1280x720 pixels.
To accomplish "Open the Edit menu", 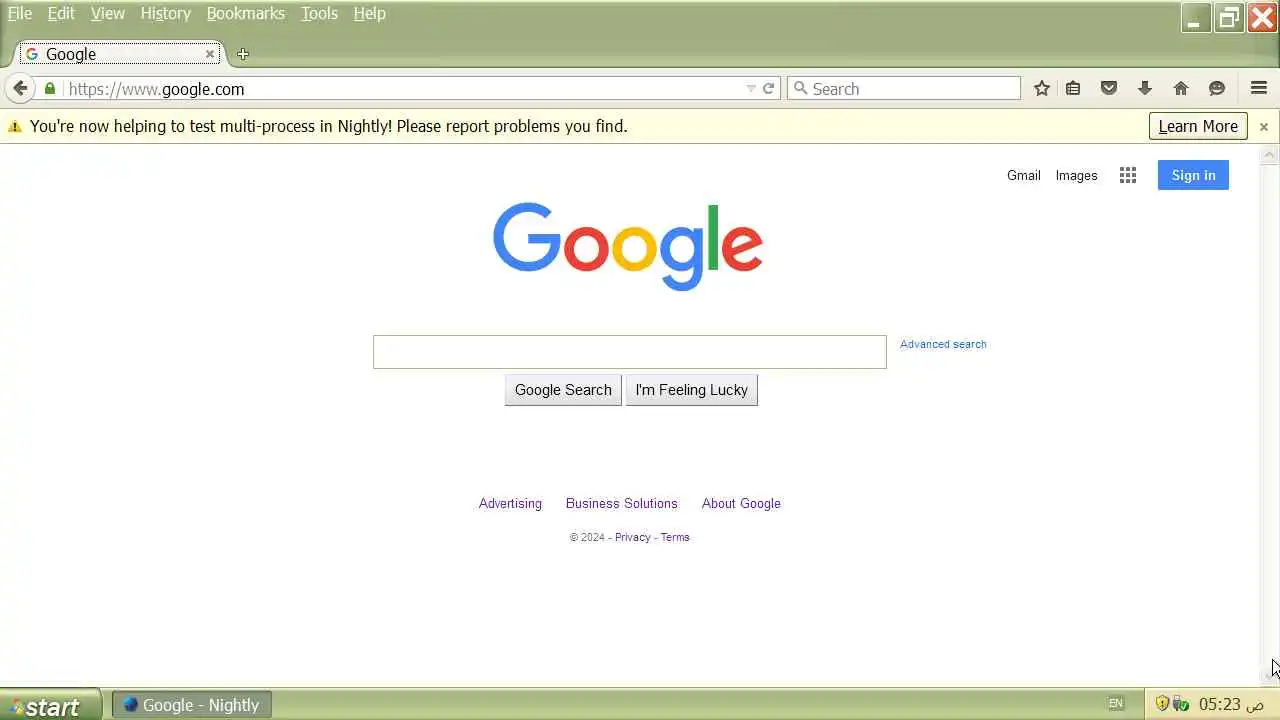I will click(x=61, y=13).
